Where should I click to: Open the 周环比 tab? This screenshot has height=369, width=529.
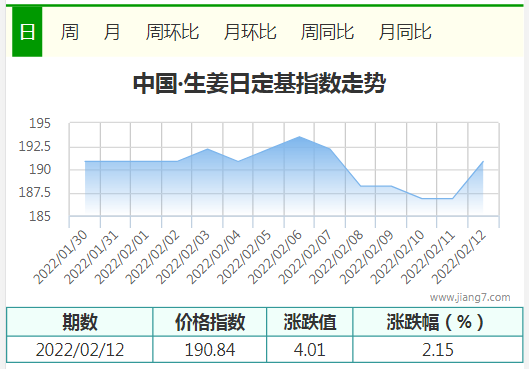(x=172, y=32)
